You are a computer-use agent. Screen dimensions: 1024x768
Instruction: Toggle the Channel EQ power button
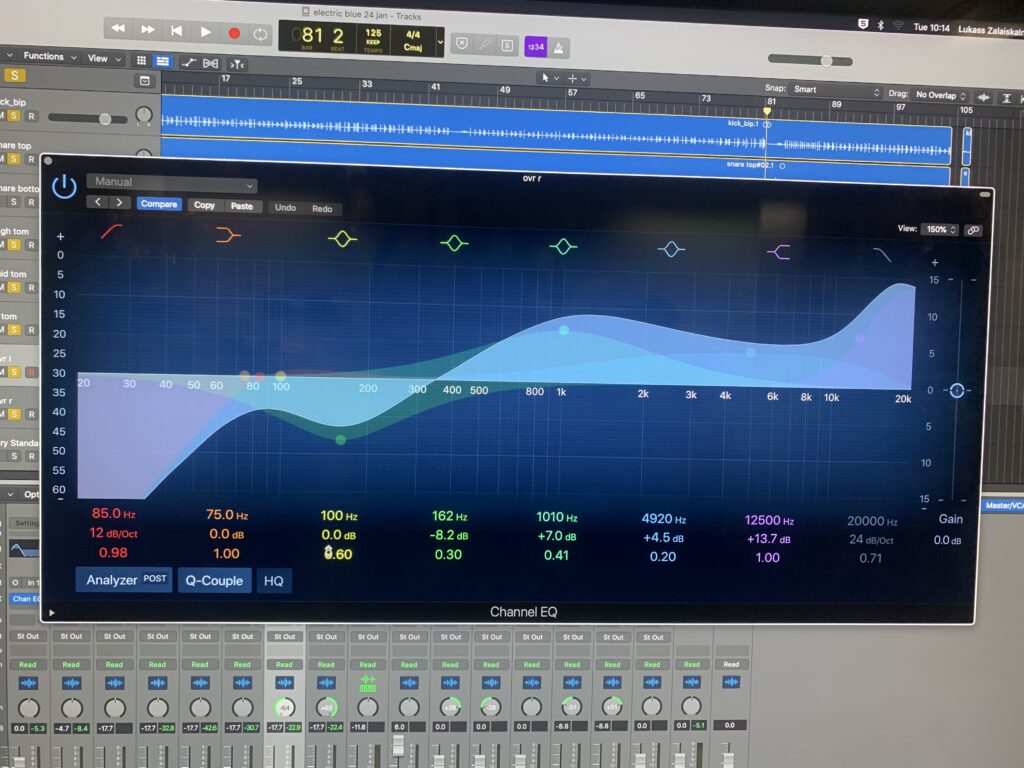point(64,187)
